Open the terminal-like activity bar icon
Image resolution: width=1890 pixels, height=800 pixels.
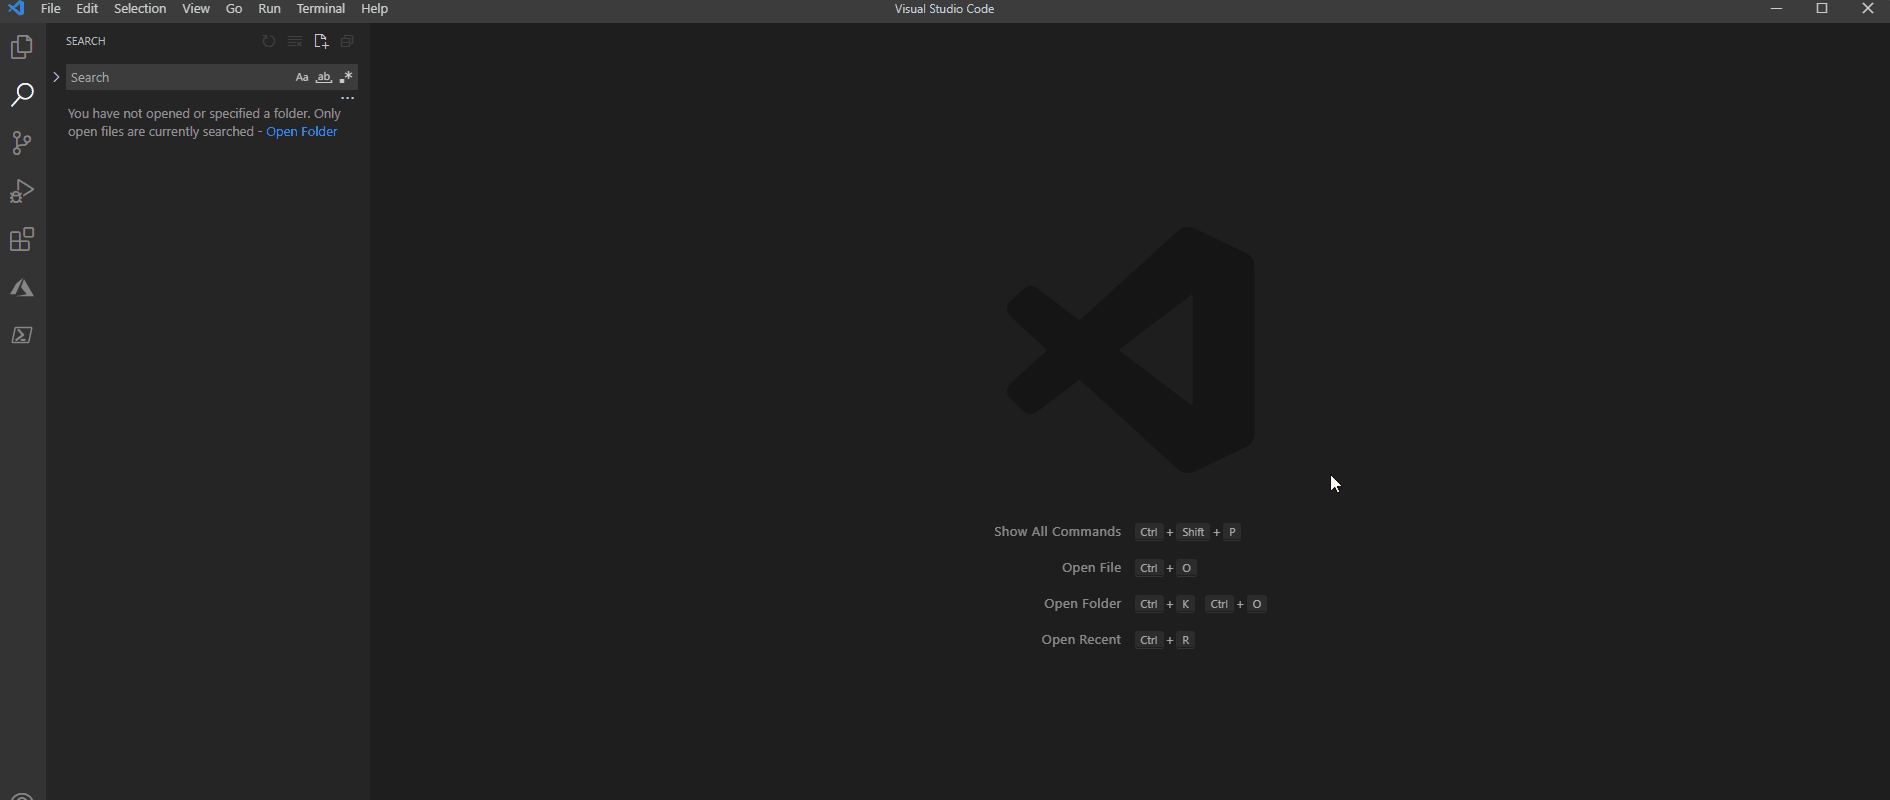click(x=22, y=335)
